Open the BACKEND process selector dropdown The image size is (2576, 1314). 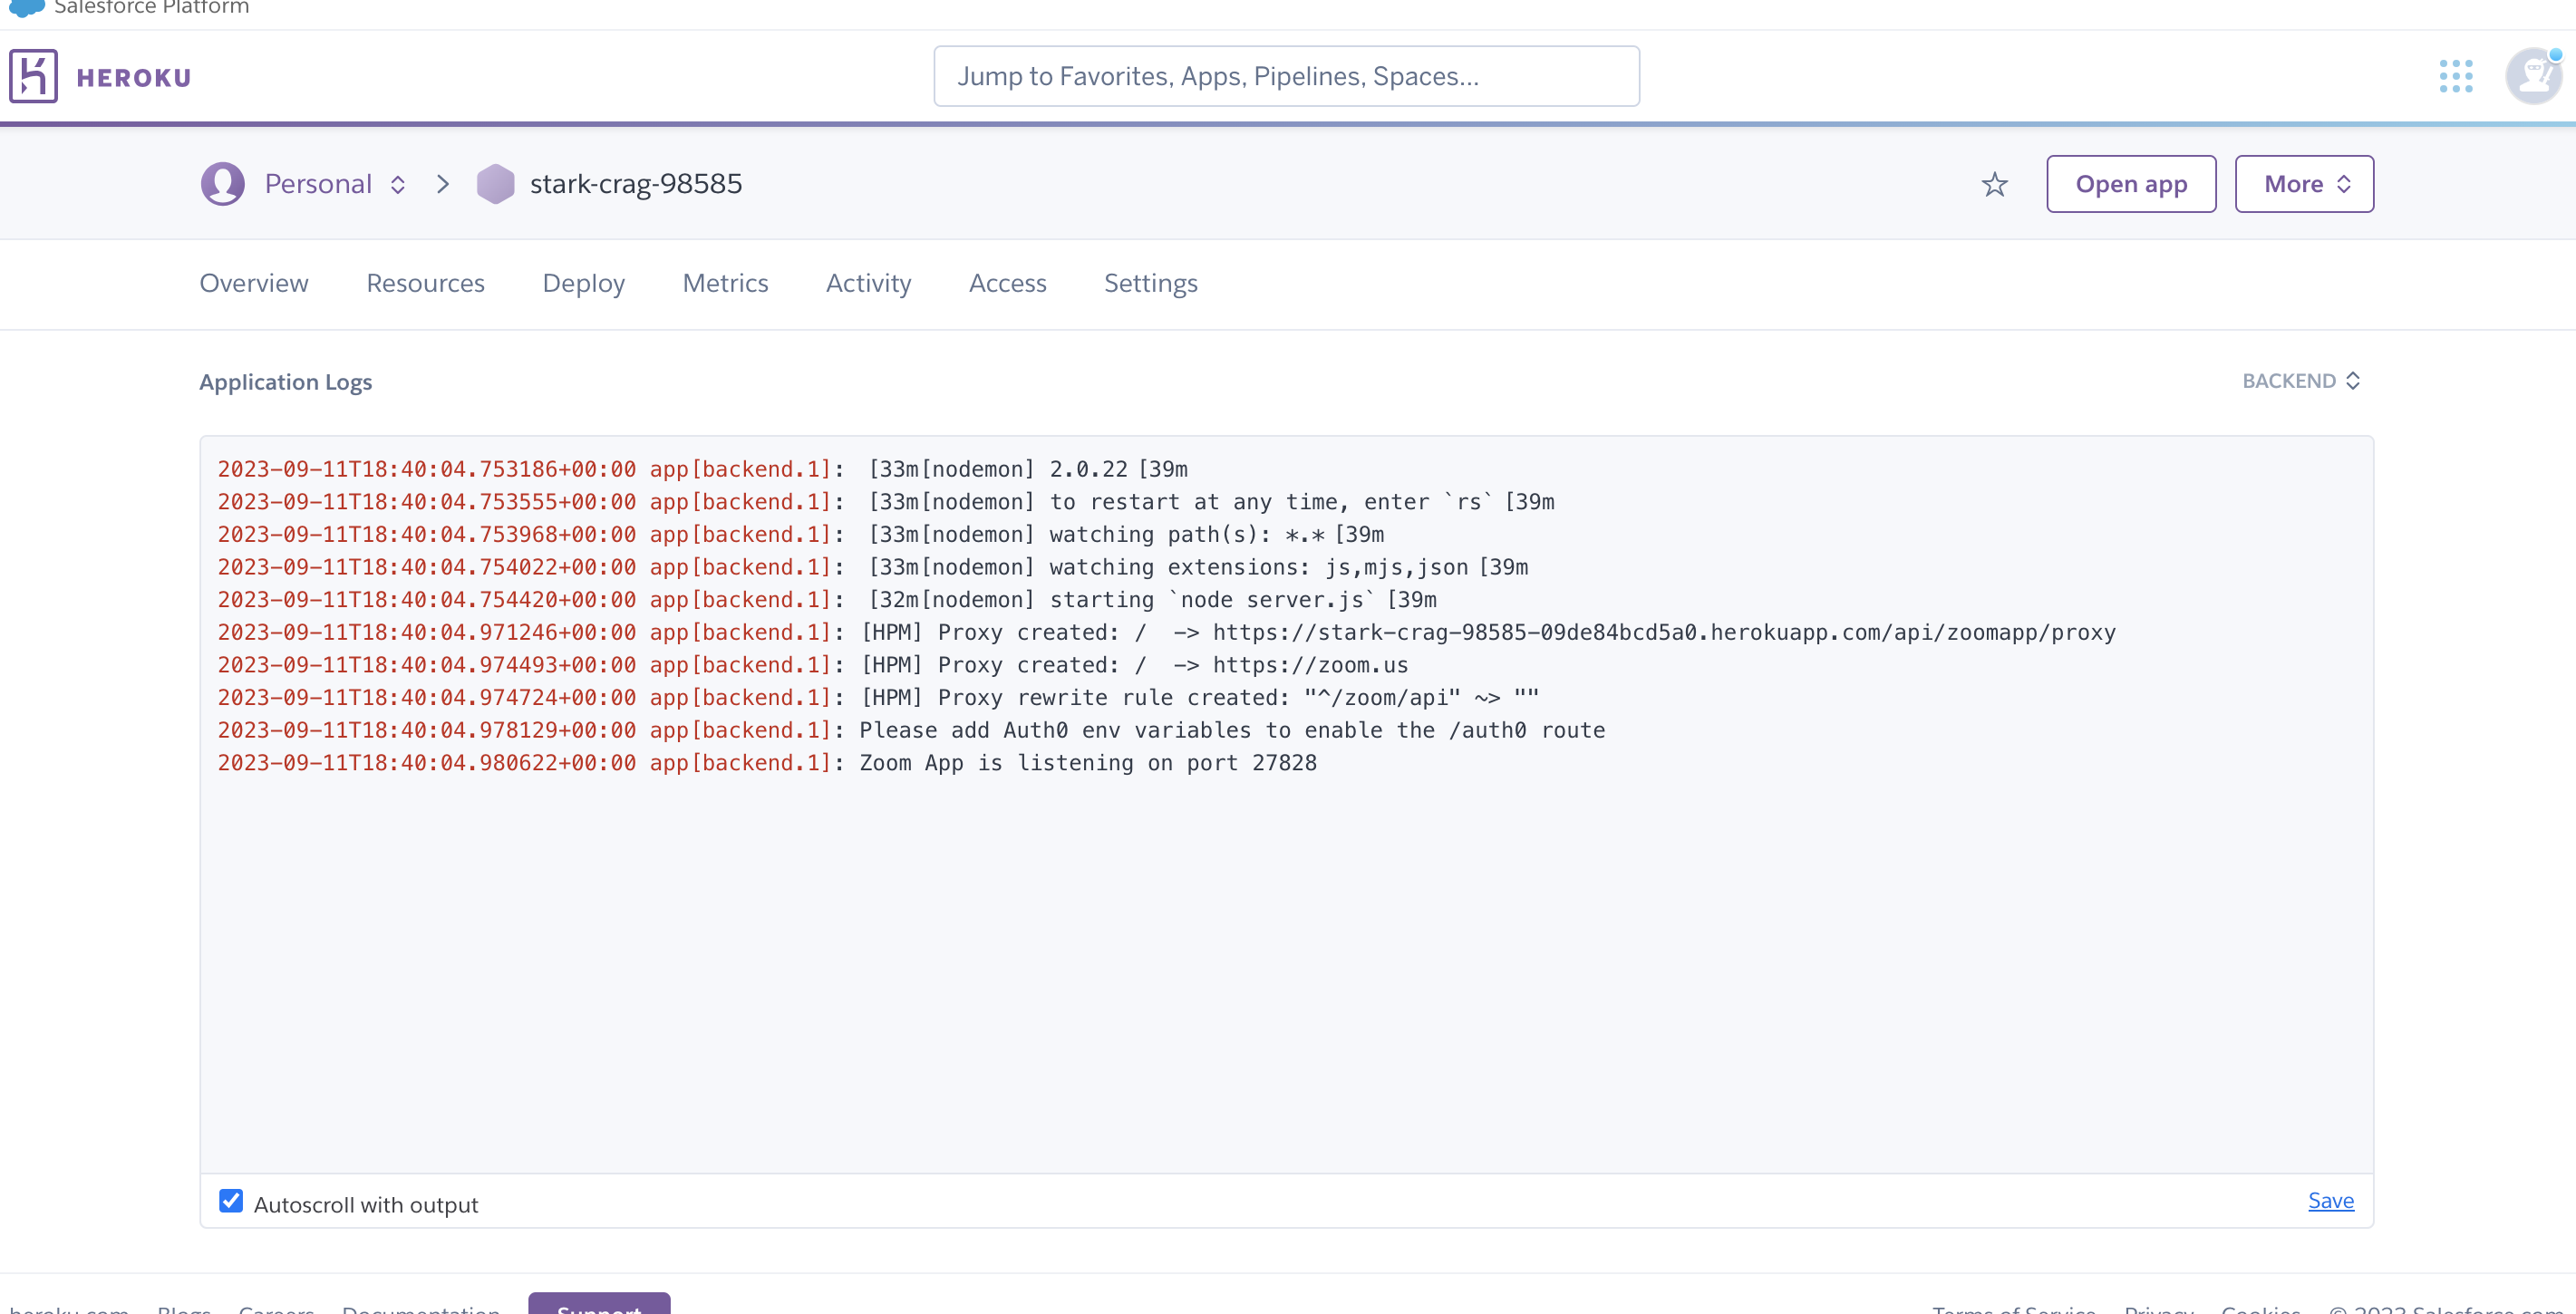click(x=2300, y=381)
